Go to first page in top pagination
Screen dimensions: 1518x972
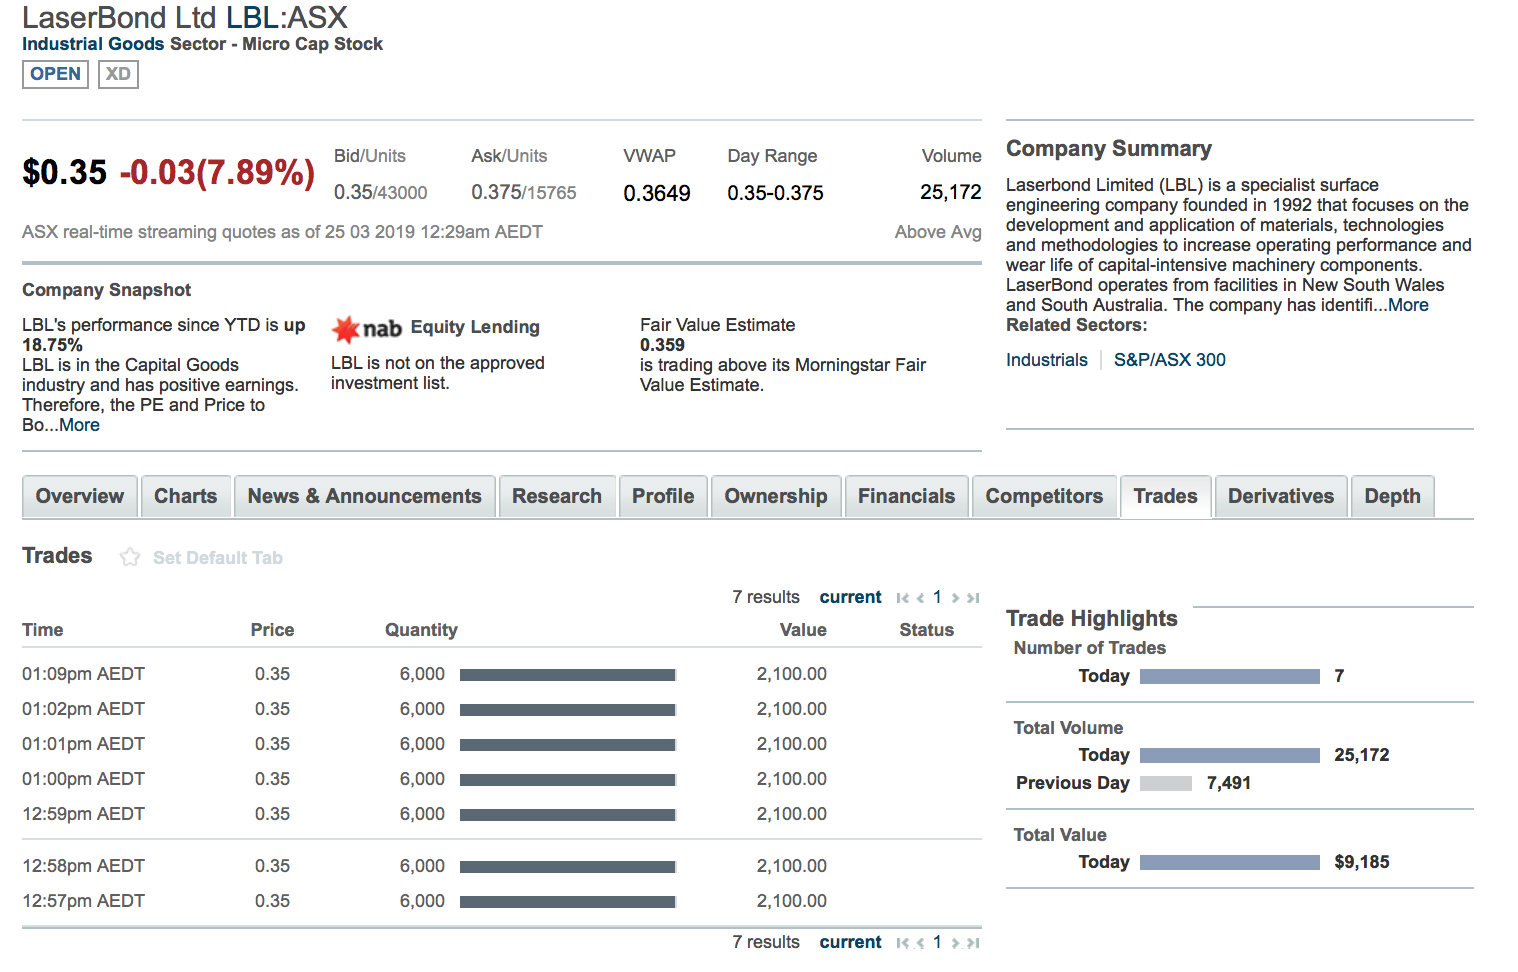[x=903, y=598]
